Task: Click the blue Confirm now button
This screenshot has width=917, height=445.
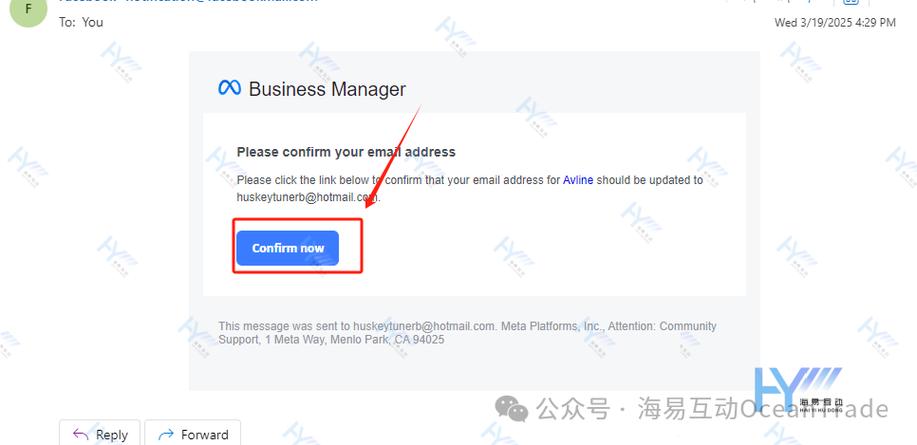Action: click(287, 248)
